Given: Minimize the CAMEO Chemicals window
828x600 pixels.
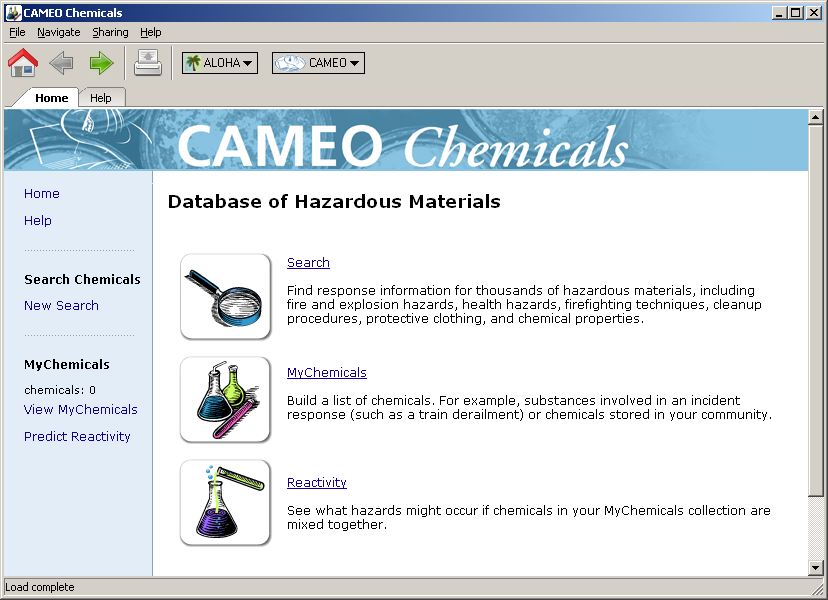Looking at the screenshot, I should pos(779,13).
